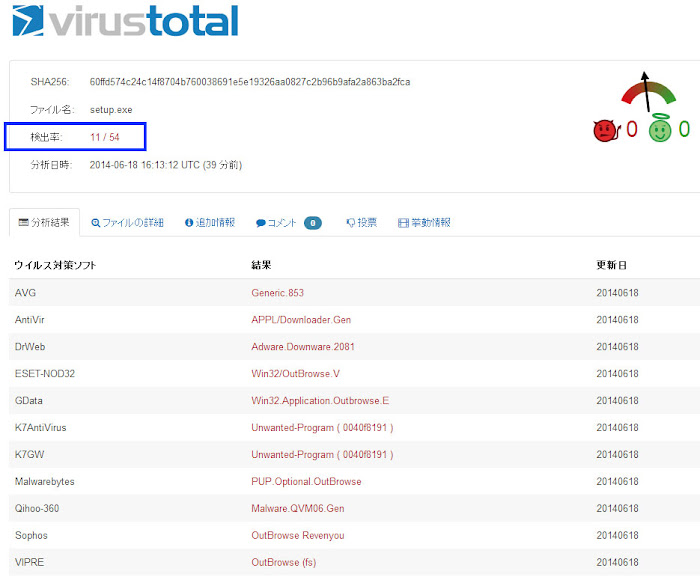
Task: Switch to the ファイルの詳細 tab
Action: tap(127, 222)
